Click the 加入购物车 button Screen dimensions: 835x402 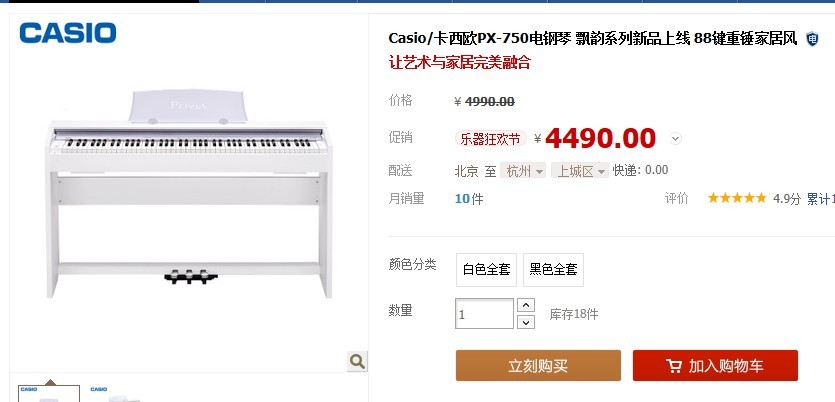coord(715,365)
